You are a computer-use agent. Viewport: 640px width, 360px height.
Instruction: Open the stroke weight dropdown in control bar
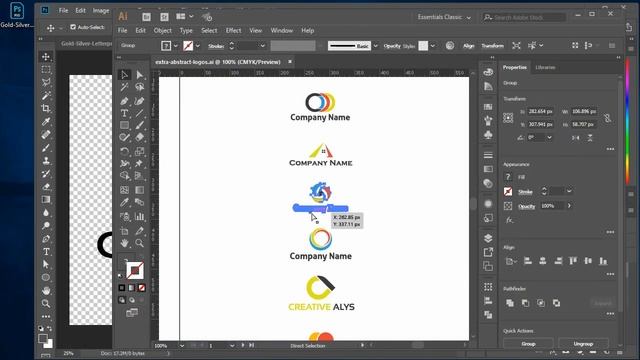pos(262,46)
